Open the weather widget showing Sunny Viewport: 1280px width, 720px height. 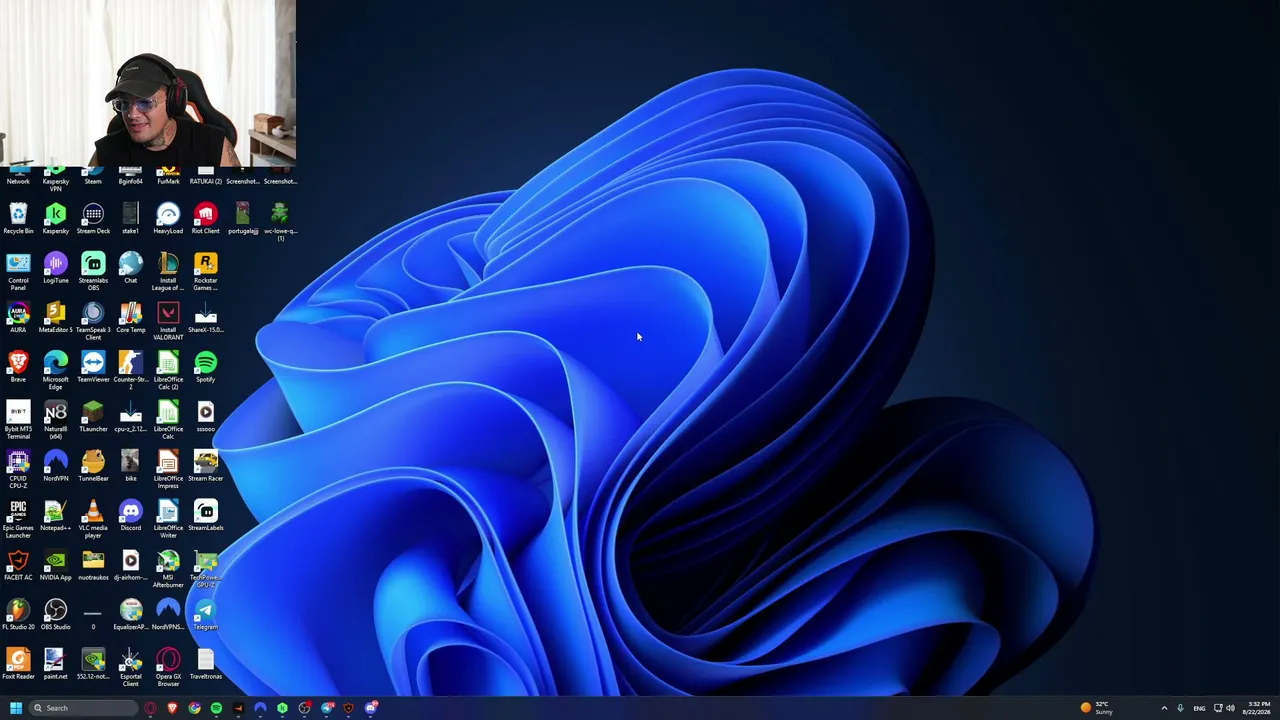[x=1097, y=708]
